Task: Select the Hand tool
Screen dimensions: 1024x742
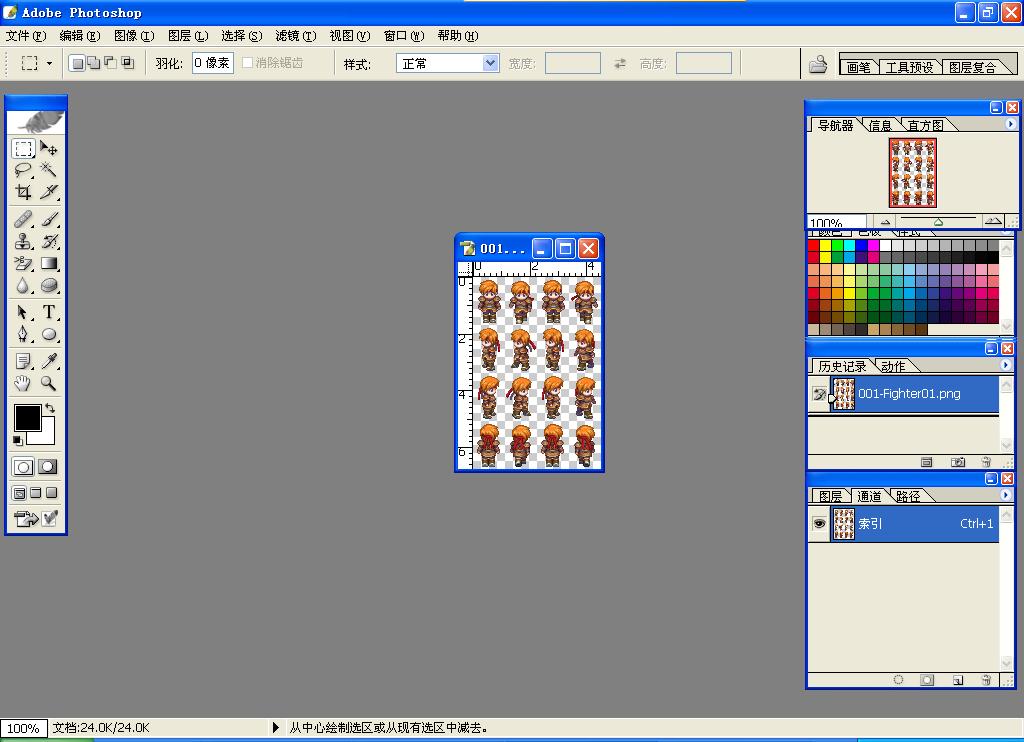Action: click(x=23, y=383)
